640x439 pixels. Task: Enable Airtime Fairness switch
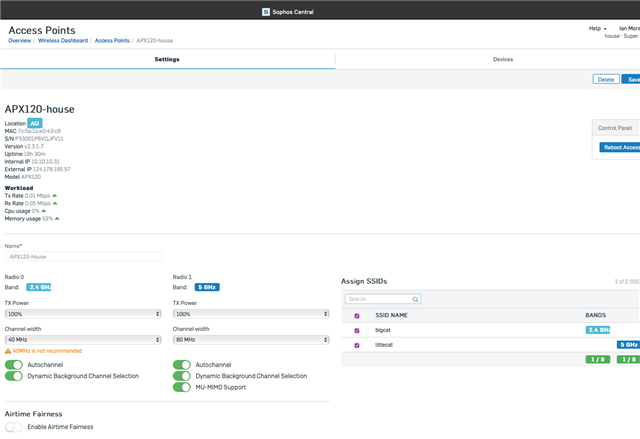pos(14,427)
